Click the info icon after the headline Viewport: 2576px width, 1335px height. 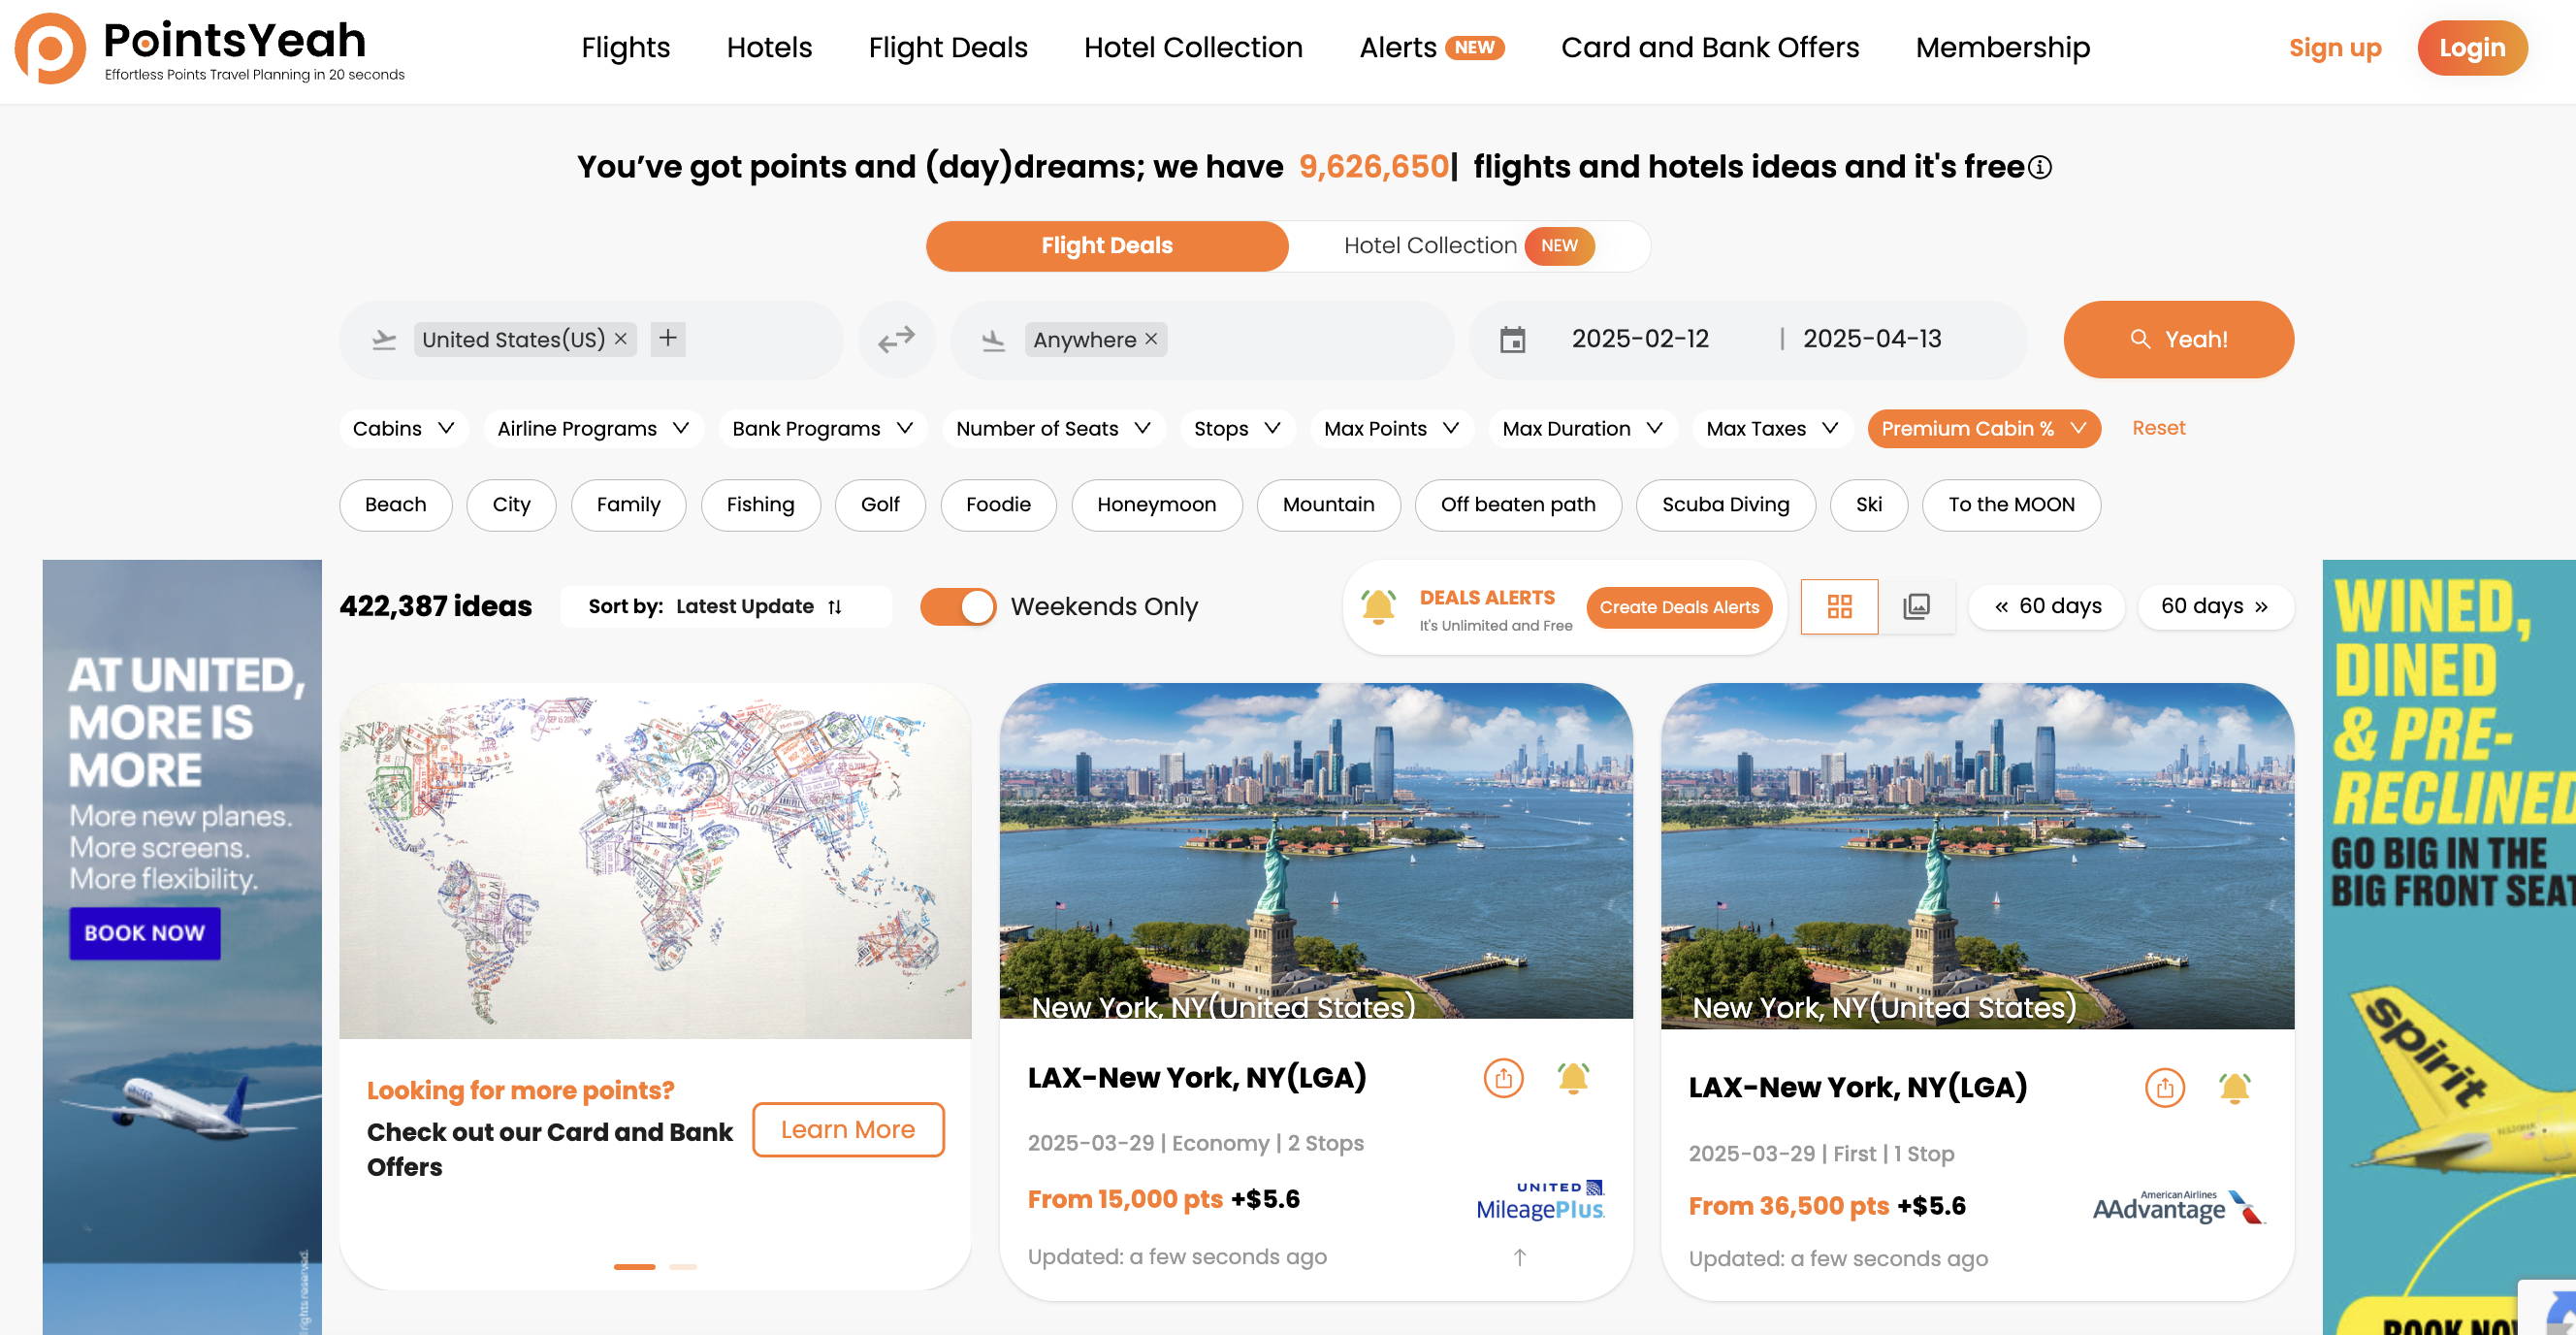point(2040,167)
